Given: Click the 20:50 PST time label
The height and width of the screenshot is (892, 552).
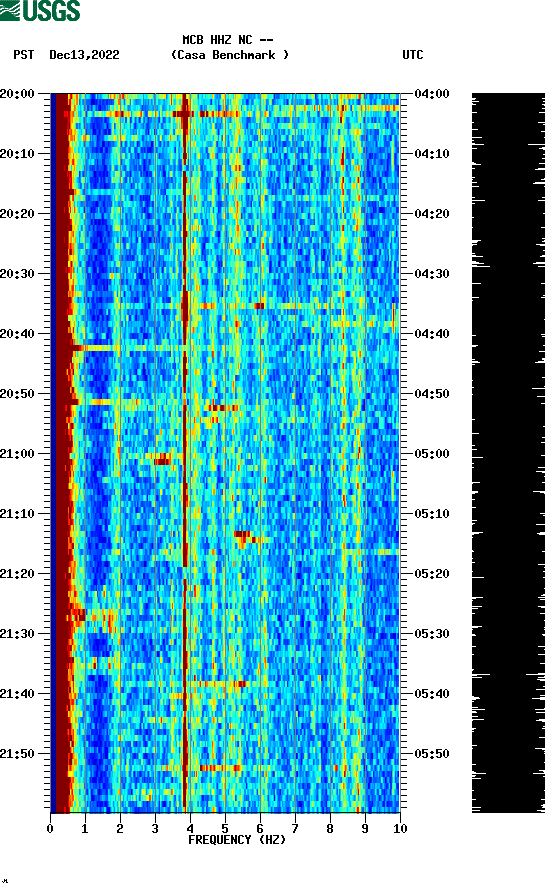Looking at the screenshot, I should pyautogui.click(x=17, y=394).
